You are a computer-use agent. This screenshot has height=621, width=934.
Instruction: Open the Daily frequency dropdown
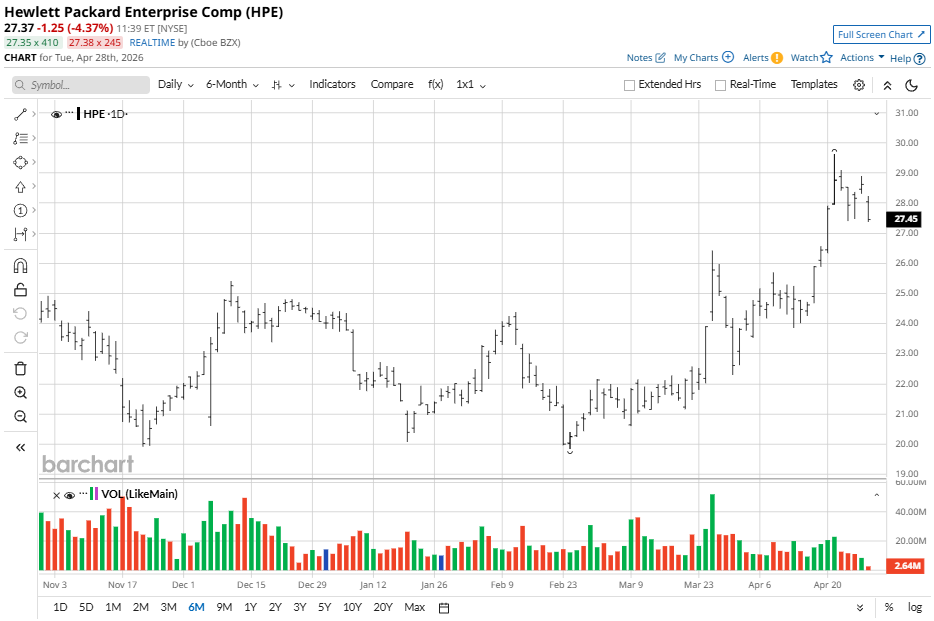(175, 85)
